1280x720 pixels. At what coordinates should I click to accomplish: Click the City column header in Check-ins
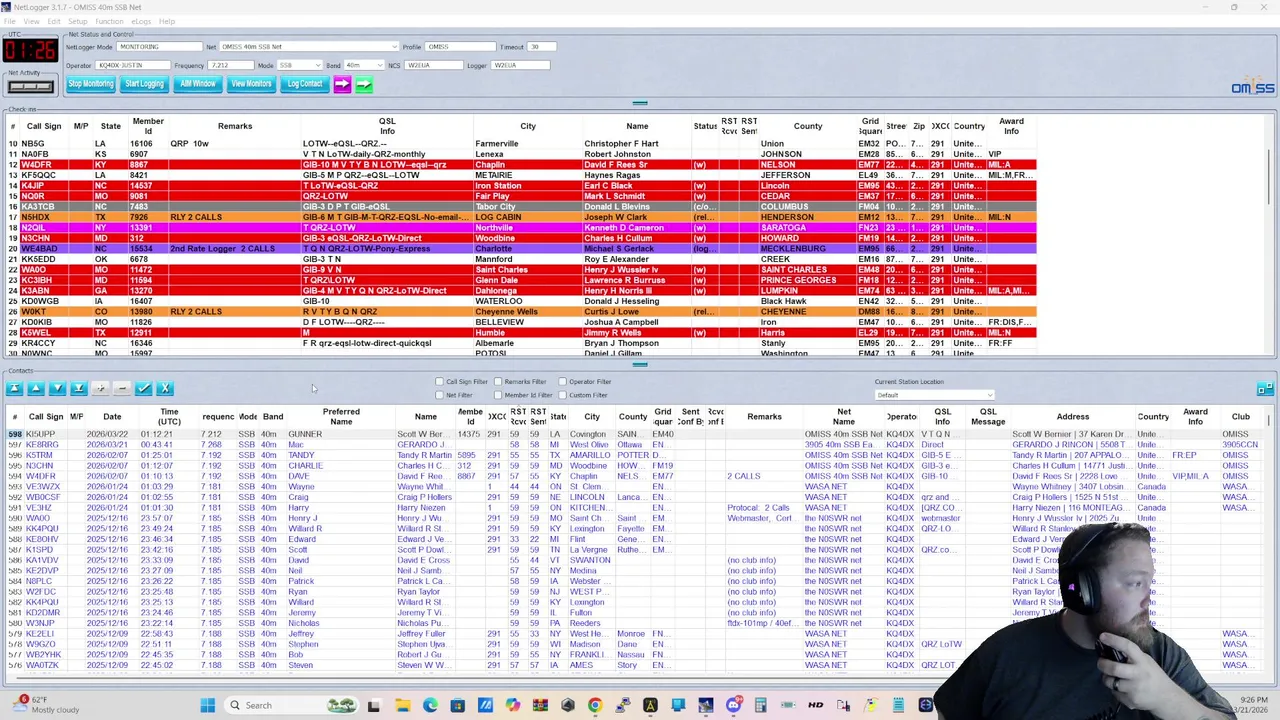point(528,126)
